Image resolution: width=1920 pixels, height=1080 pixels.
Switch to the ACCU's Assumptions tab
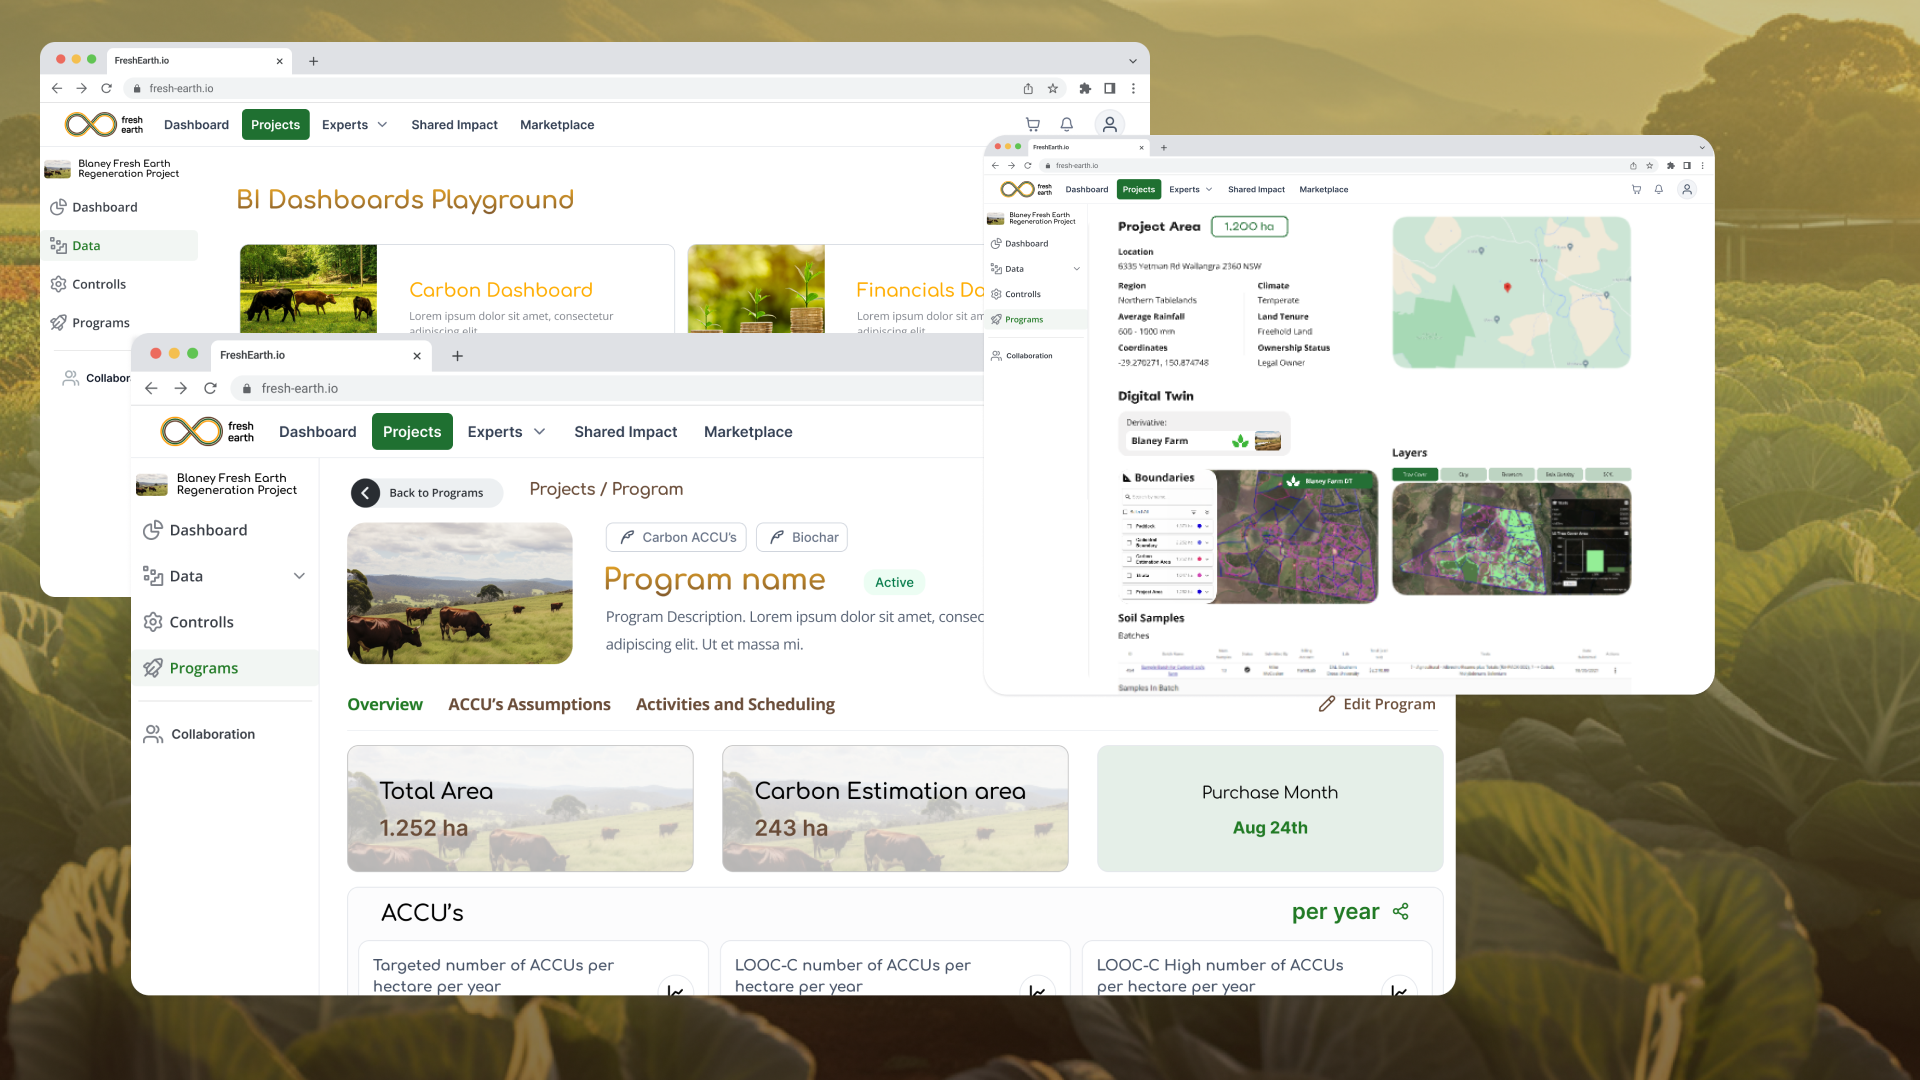(529, 704)
